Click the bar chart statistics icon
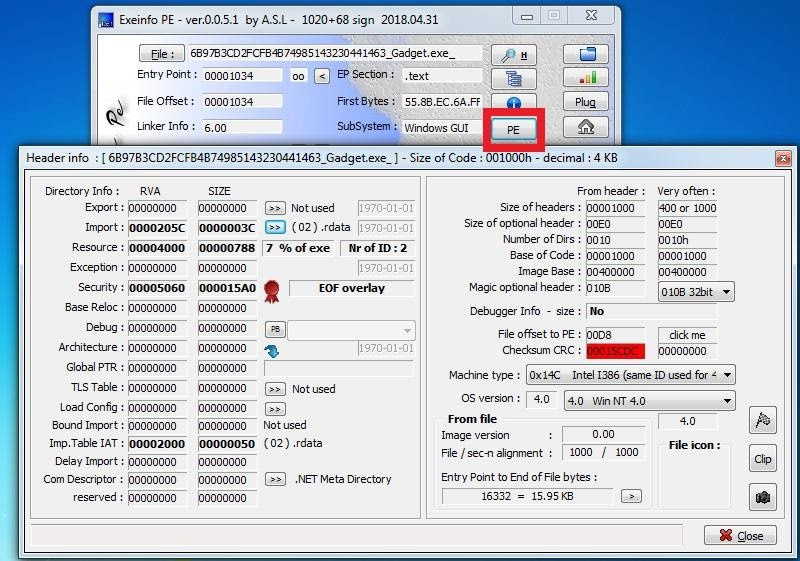The width and height of the screenshot is (800, 561). 585,78
